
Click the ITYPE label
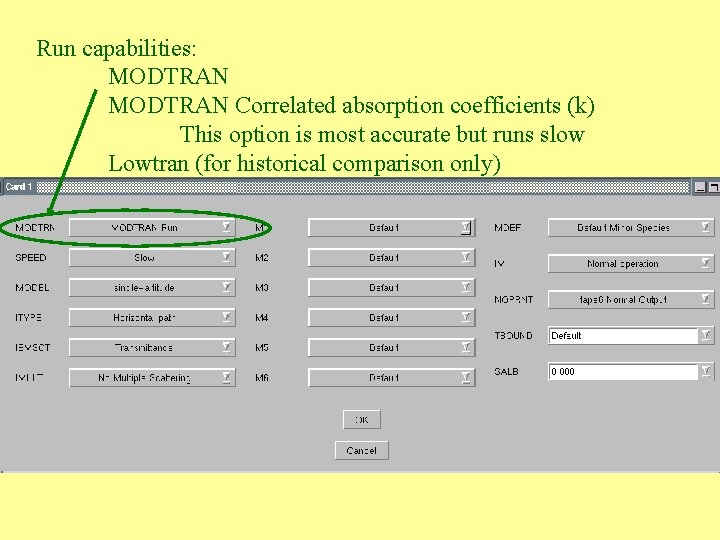[28, 317]
